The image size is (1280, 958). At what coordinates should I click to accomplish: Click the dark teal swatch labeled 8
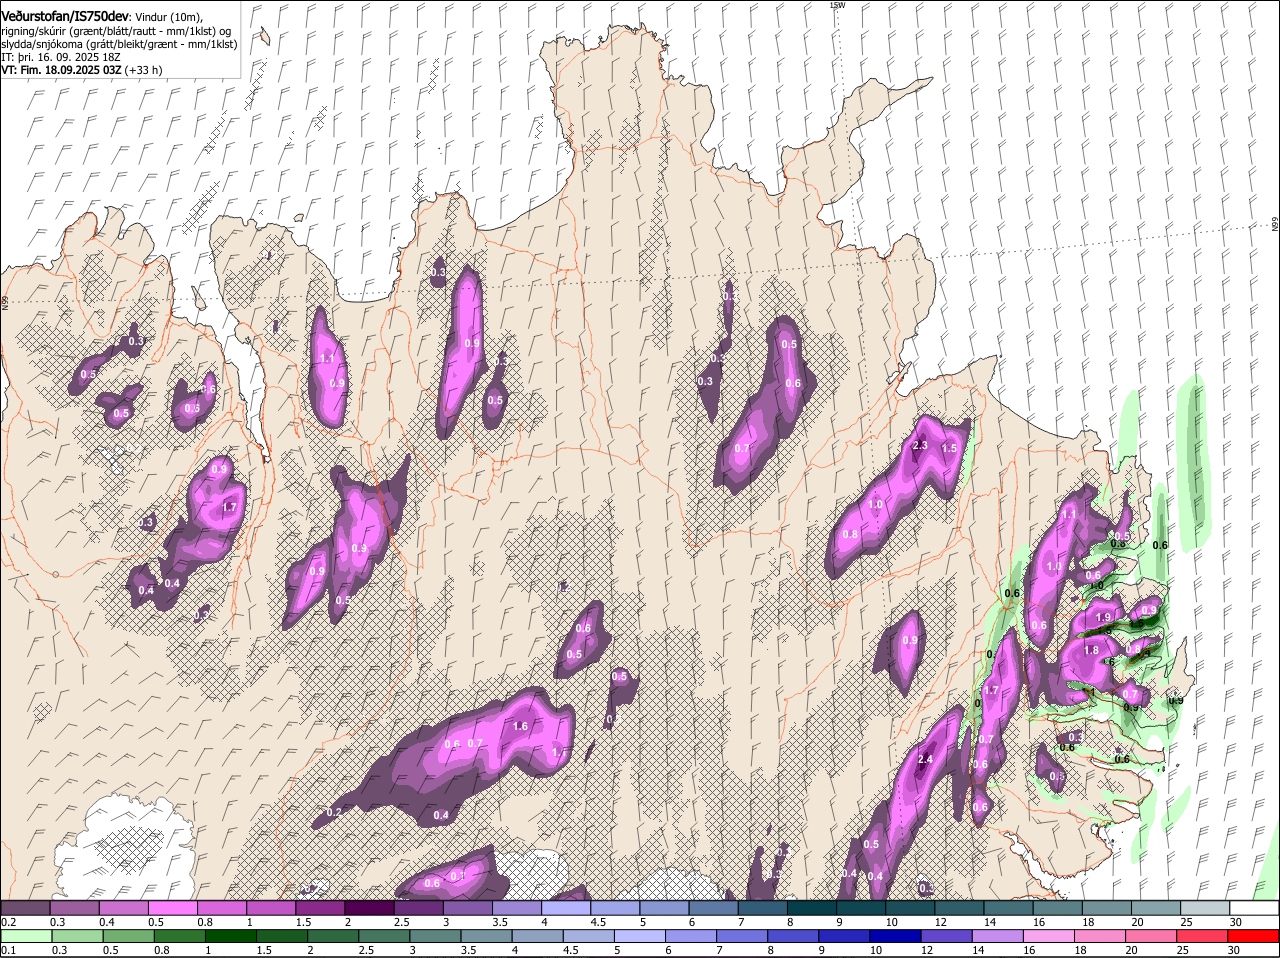tap(811, 908)
